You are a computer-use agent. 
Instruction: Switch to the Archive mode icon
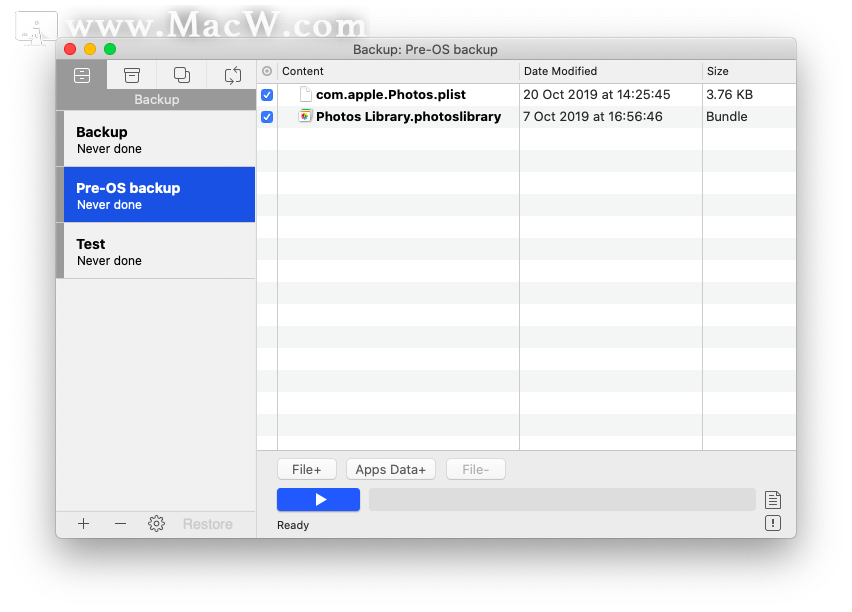pyautogui.click(x=131, y=75)
